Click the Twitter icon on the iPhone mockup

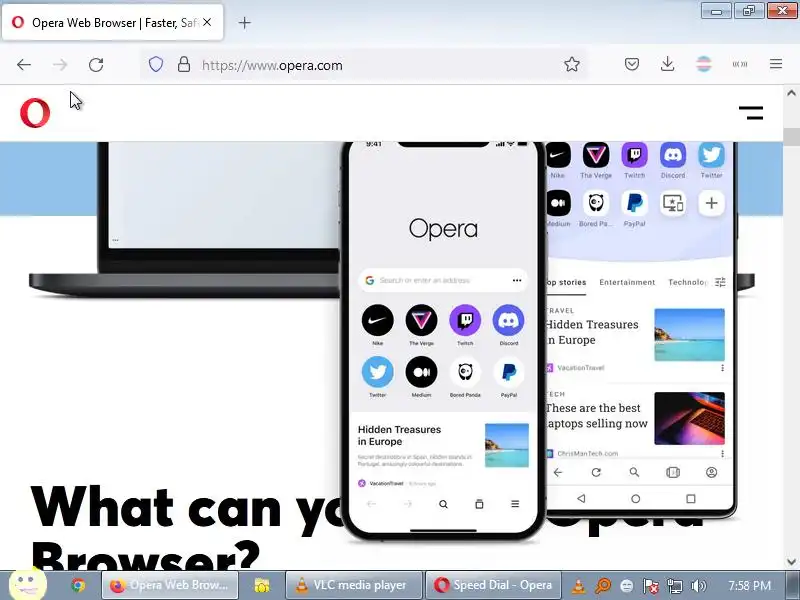pyautogui.click(x=378, y=372)
